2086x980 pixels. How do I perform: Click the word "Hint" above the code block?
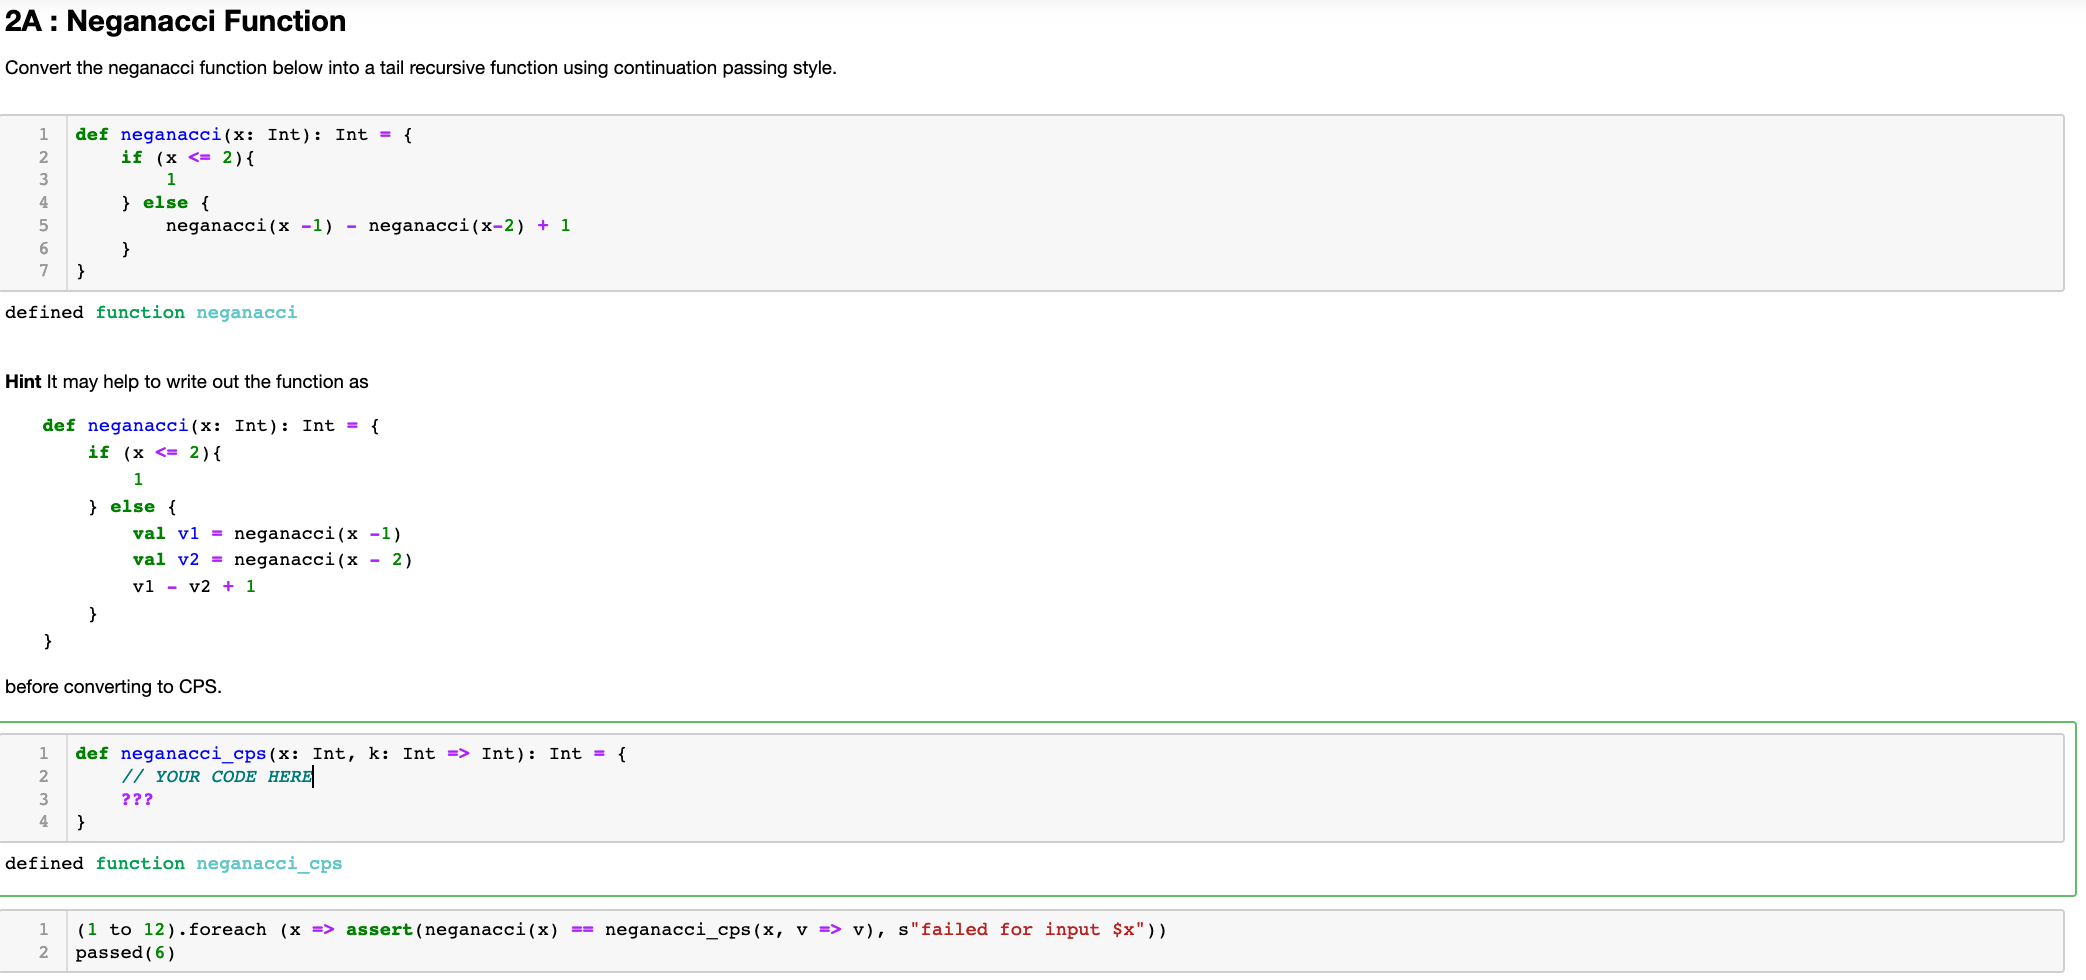[x=23, y=381]
